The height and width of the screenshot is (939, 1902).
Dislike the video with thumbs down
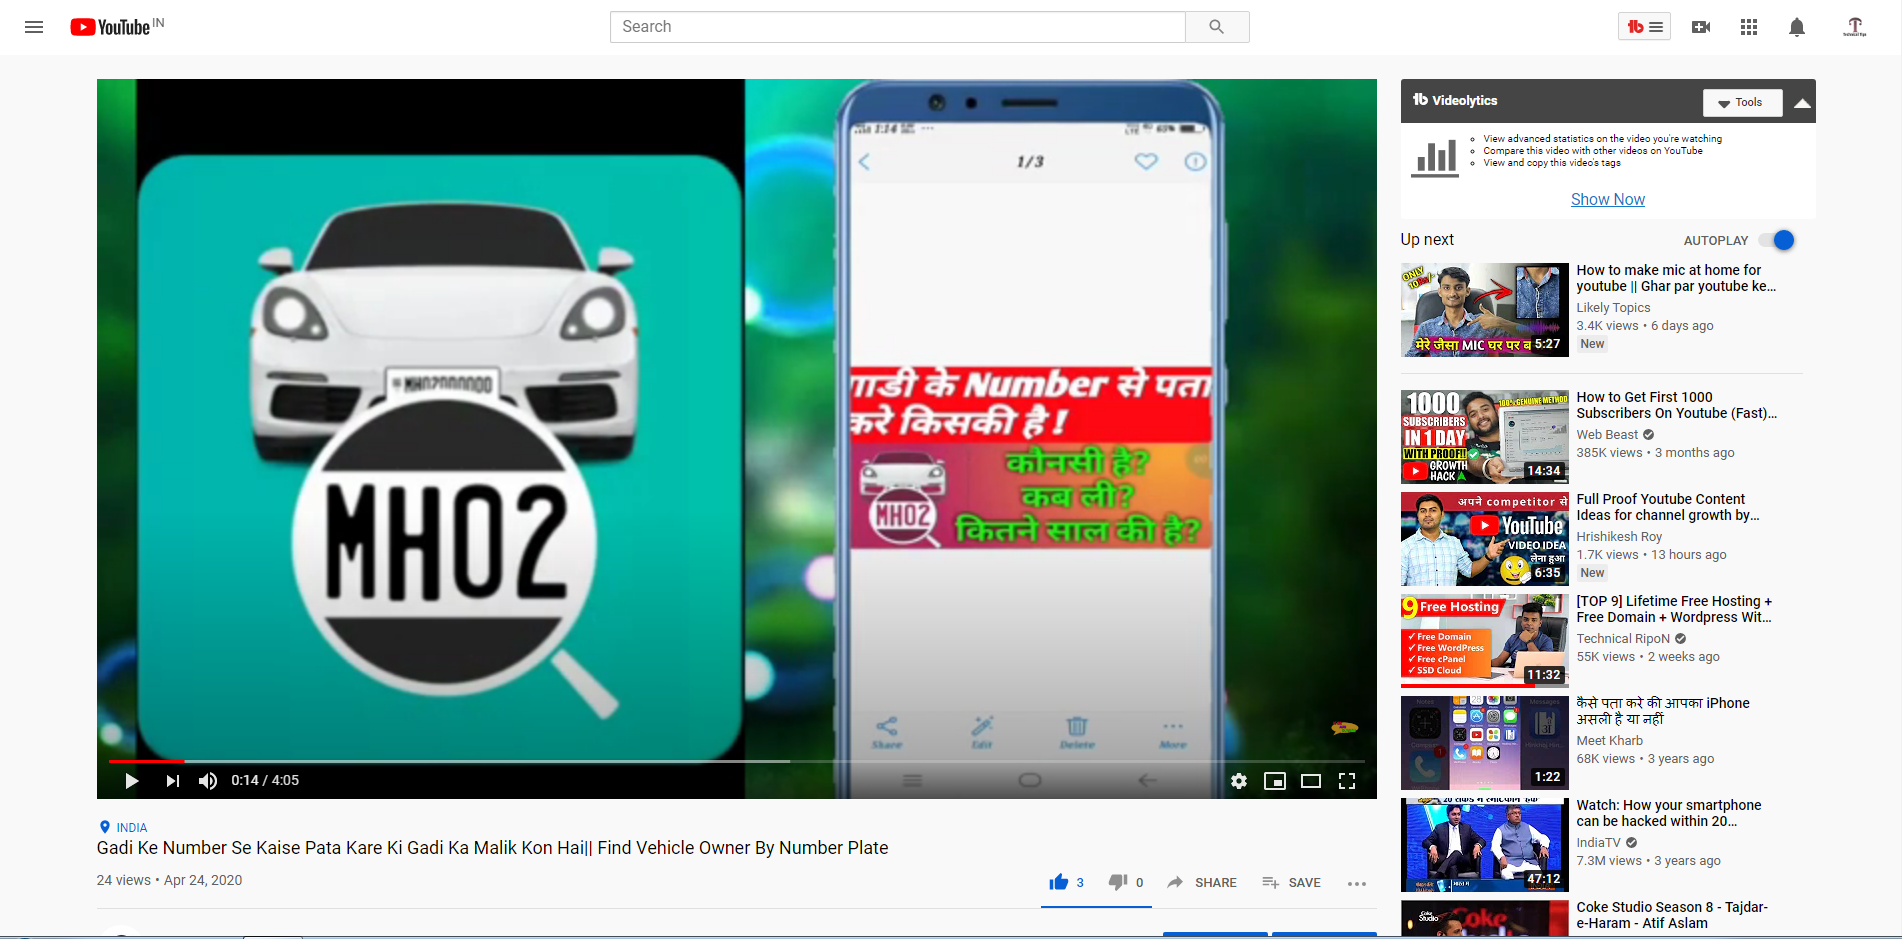(x=1126, y=882)
